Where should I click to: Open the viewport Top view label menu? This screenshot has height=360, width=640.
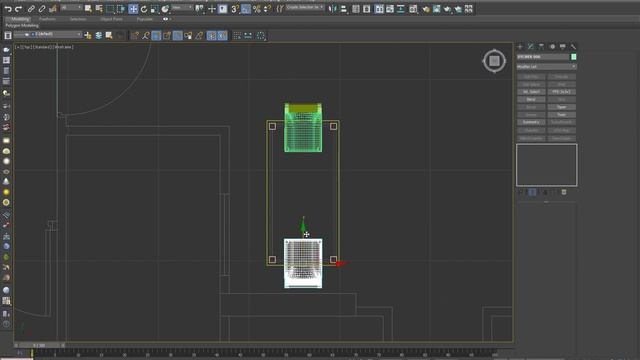[26, 47]
